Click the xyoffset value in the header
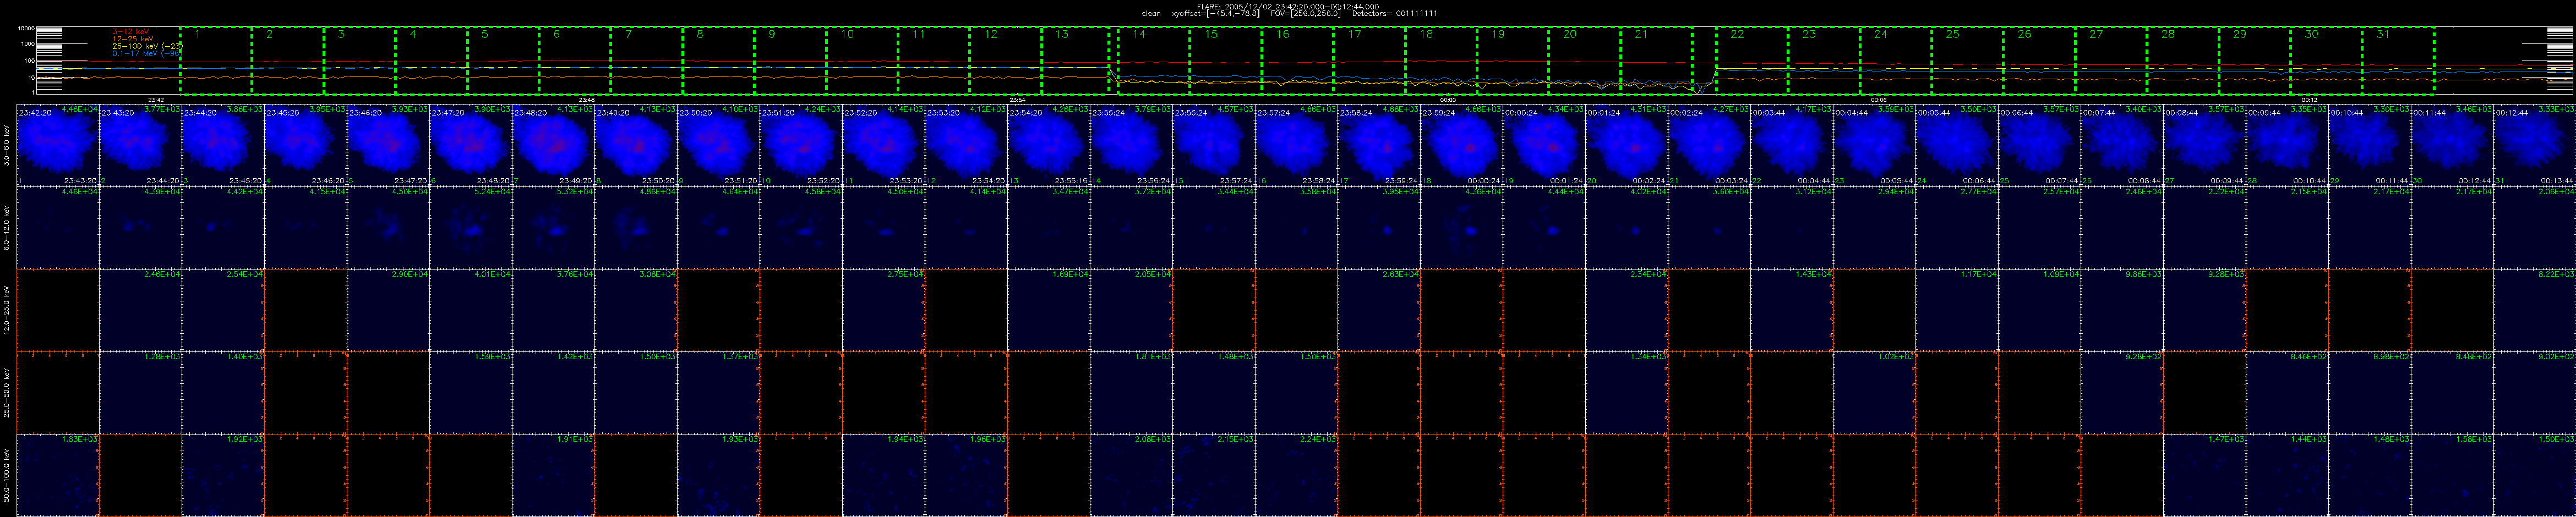 (1215, 14)
